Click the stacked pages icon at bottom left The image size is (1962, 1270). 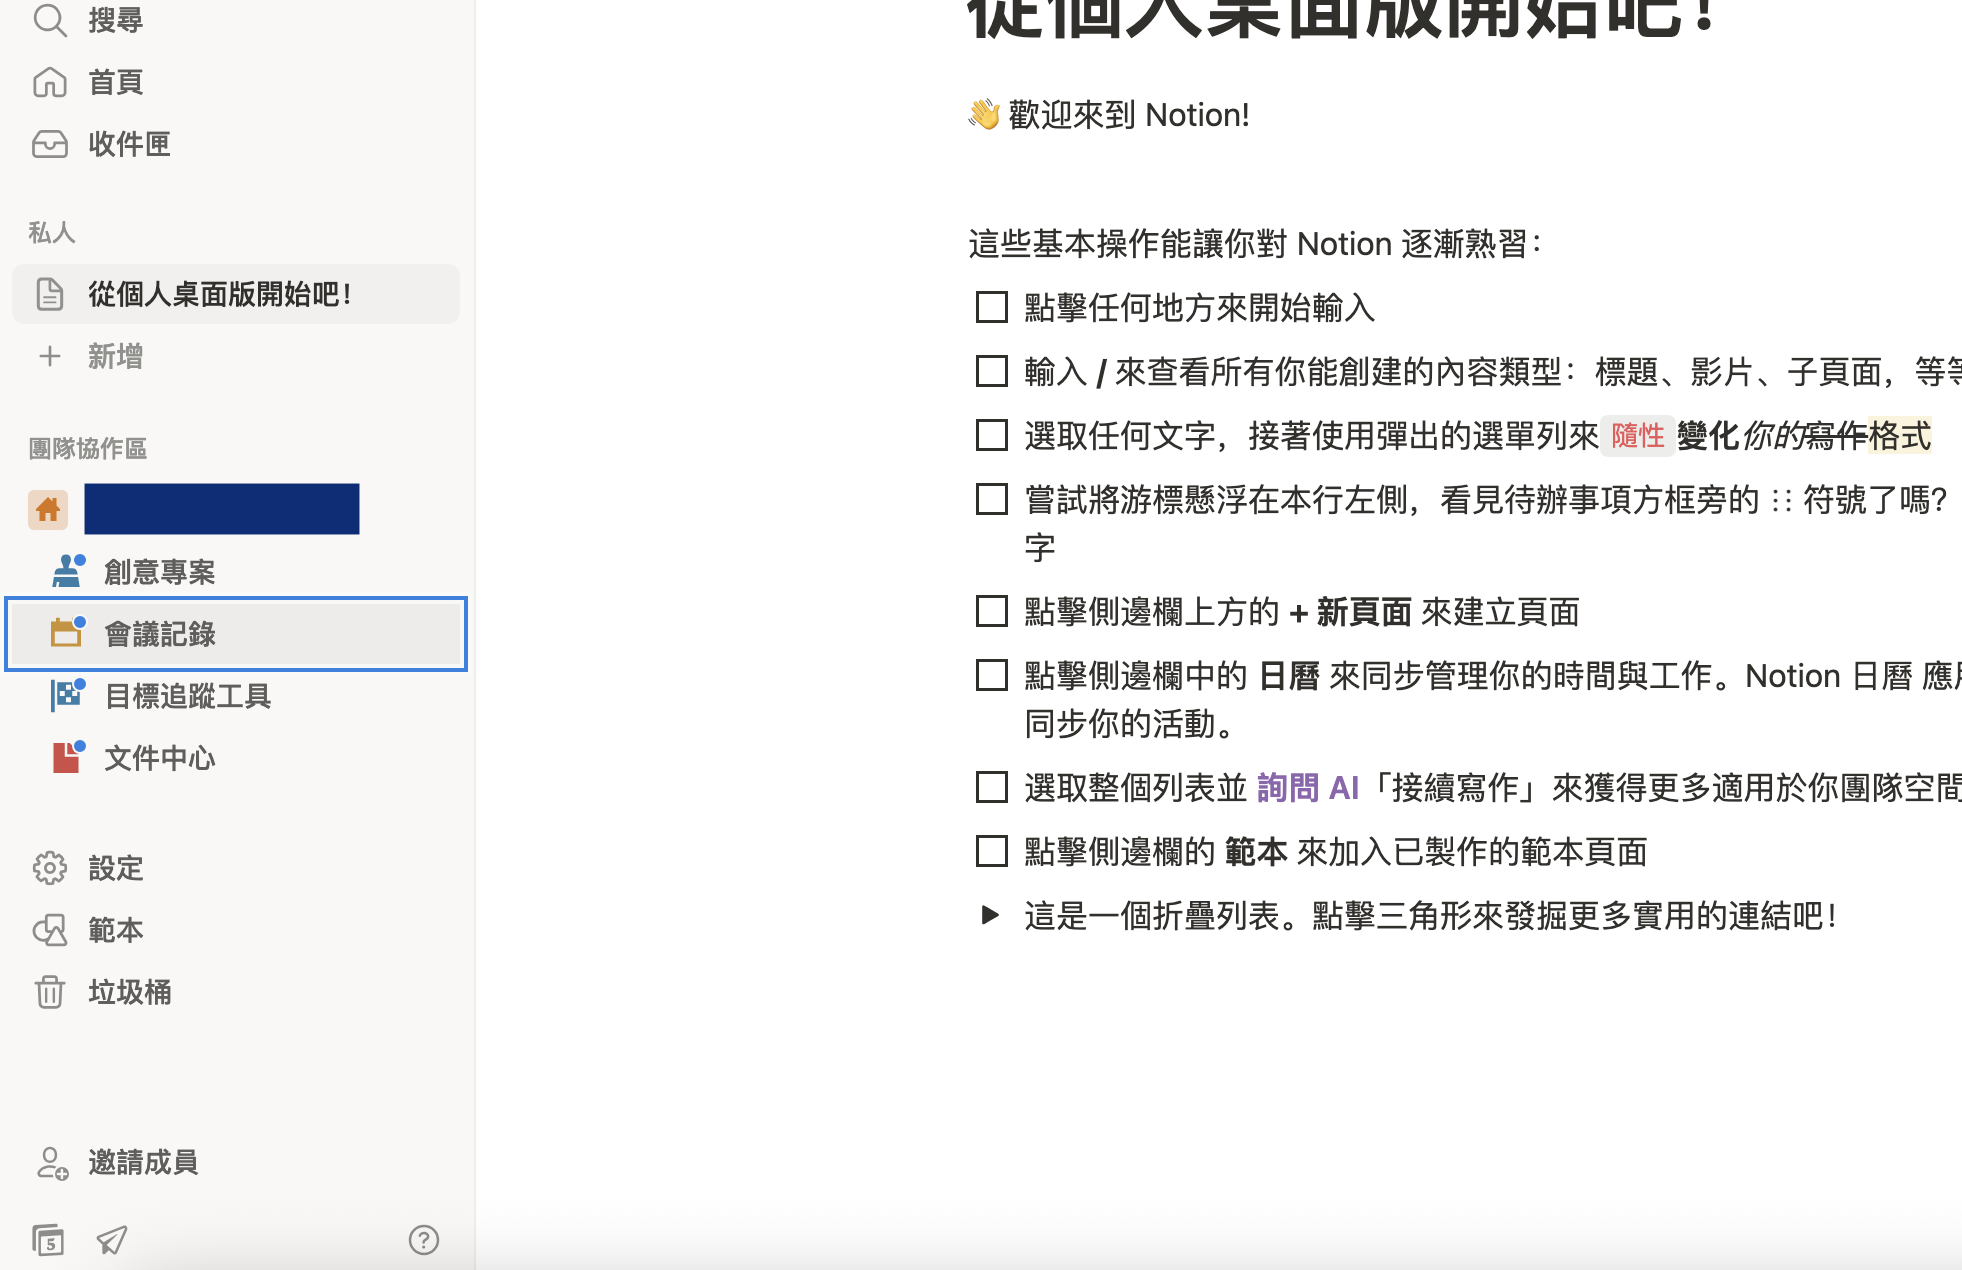click(47, 1240)
